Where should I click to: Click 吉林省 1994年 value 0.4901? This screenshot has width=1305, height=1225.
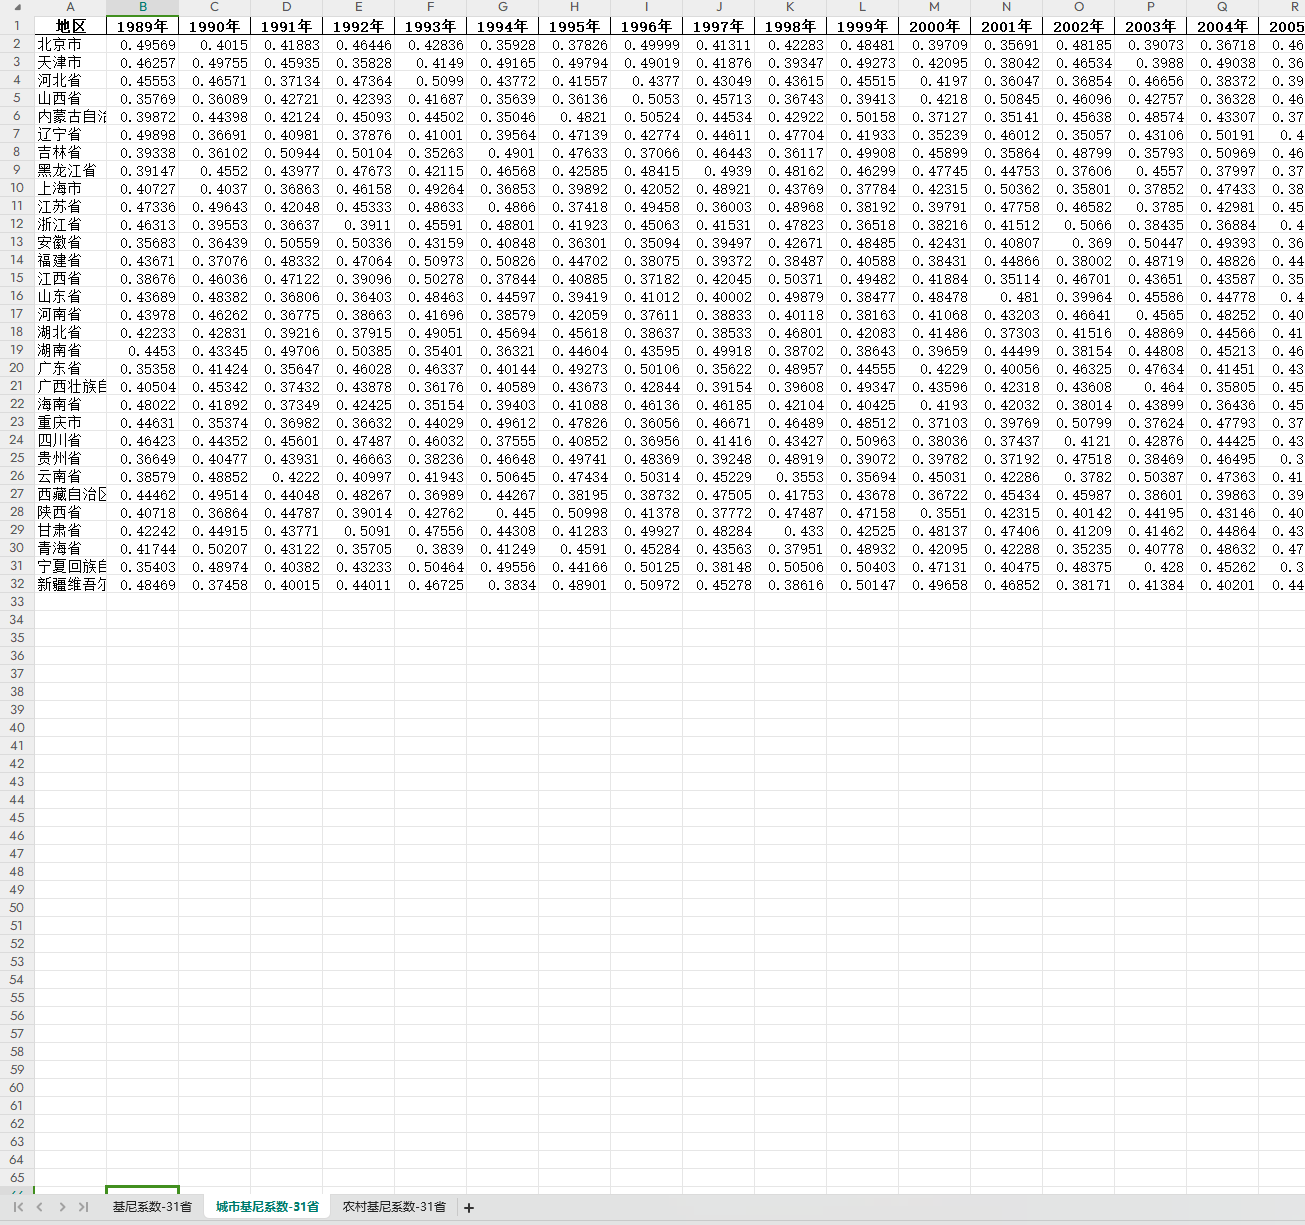502,152
